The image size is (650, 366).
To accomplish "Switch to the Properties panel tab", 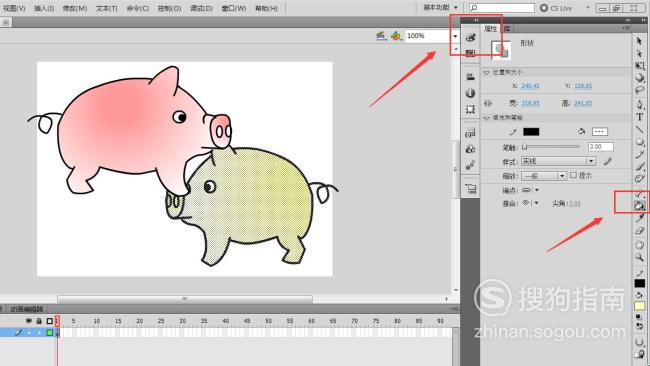I will pos(490,29).
